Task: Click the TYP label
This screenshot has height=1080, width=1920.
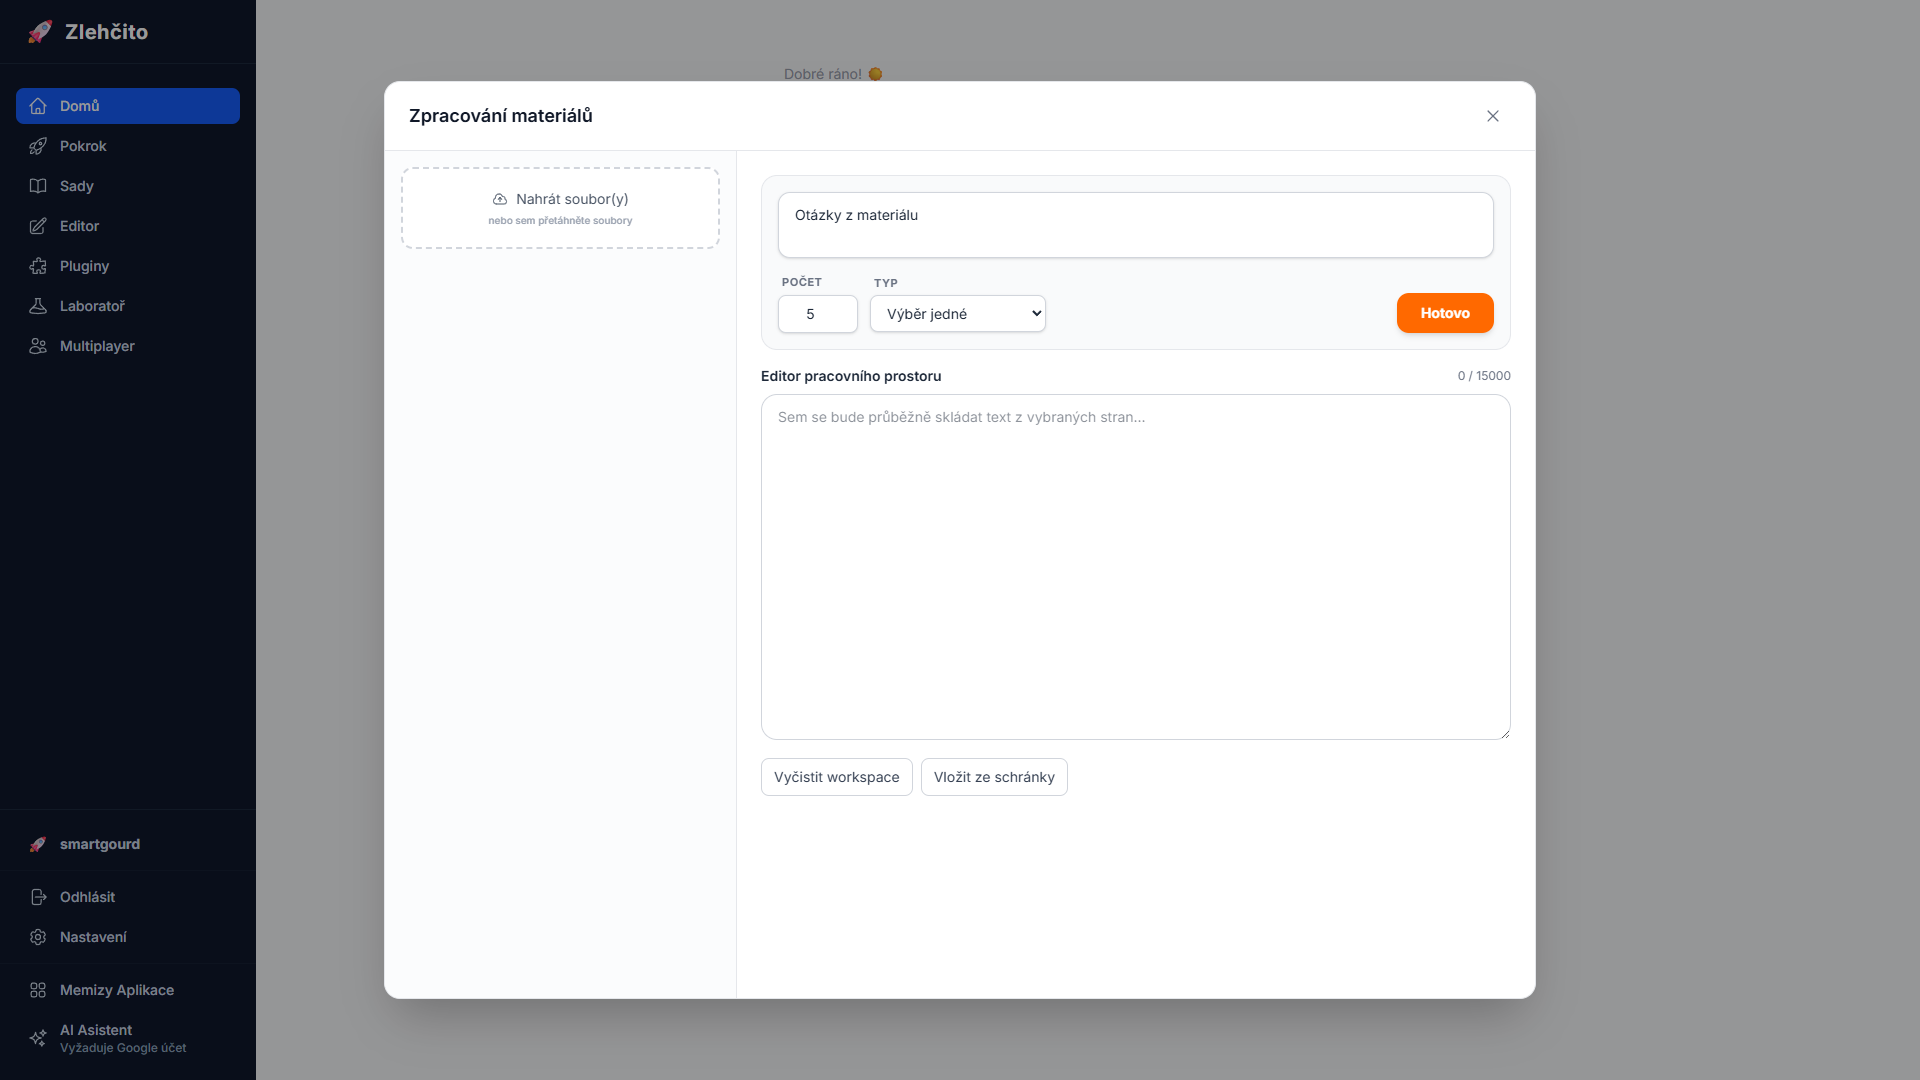Action: (x=886, y=283)
